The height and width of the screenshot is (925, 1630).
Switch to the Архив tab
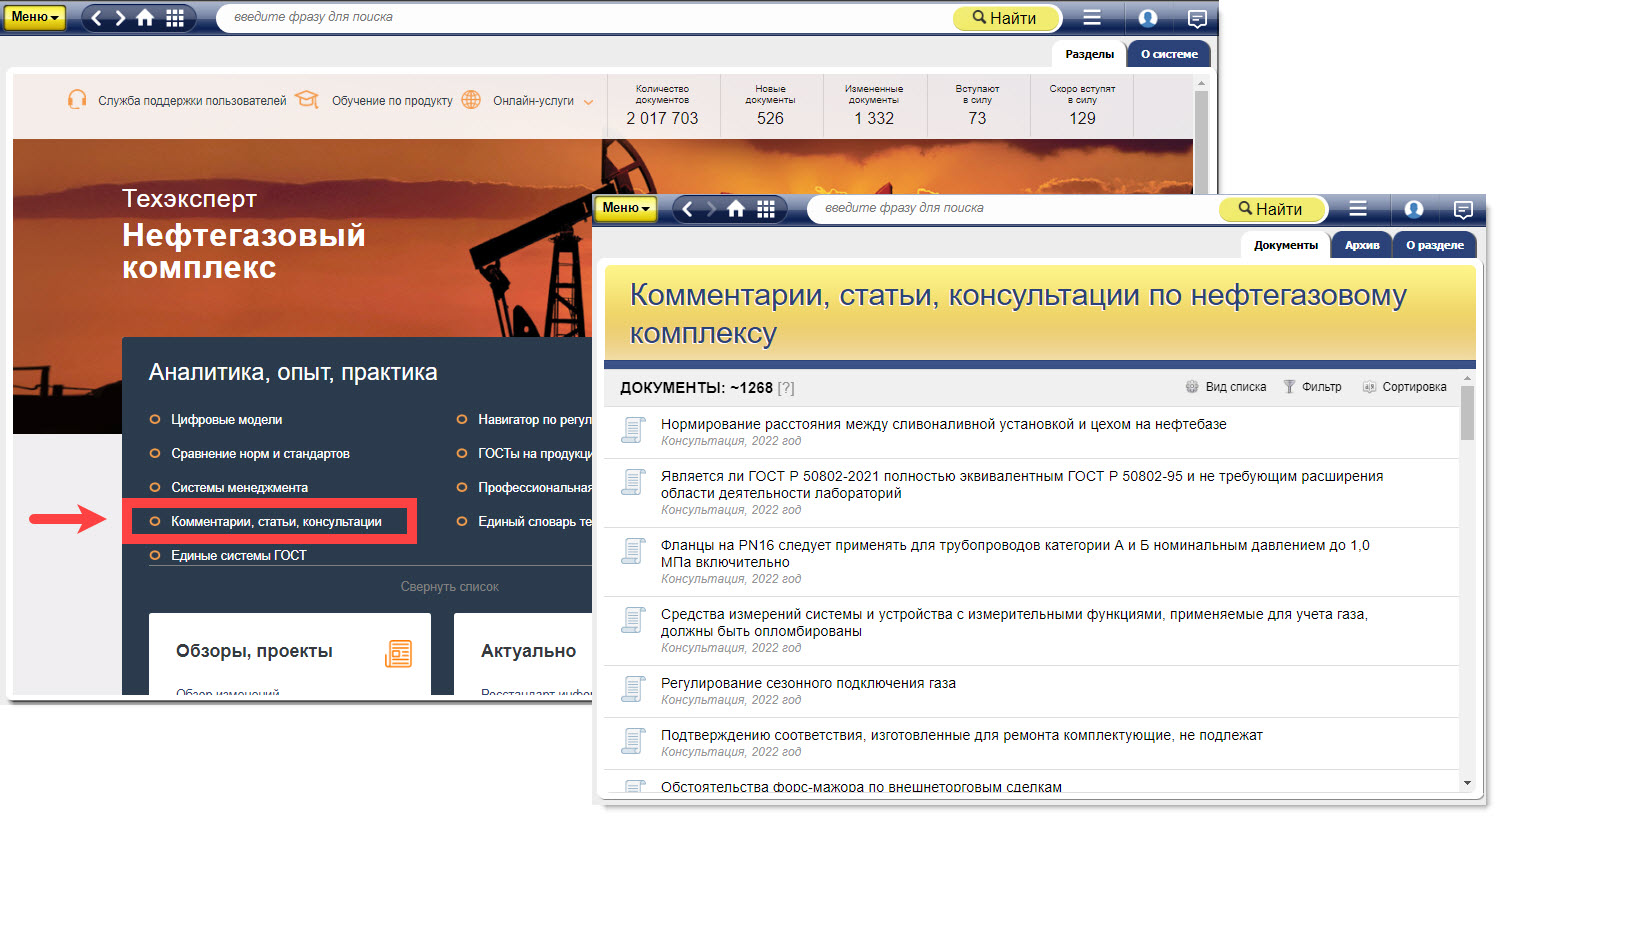point(1362,245)
